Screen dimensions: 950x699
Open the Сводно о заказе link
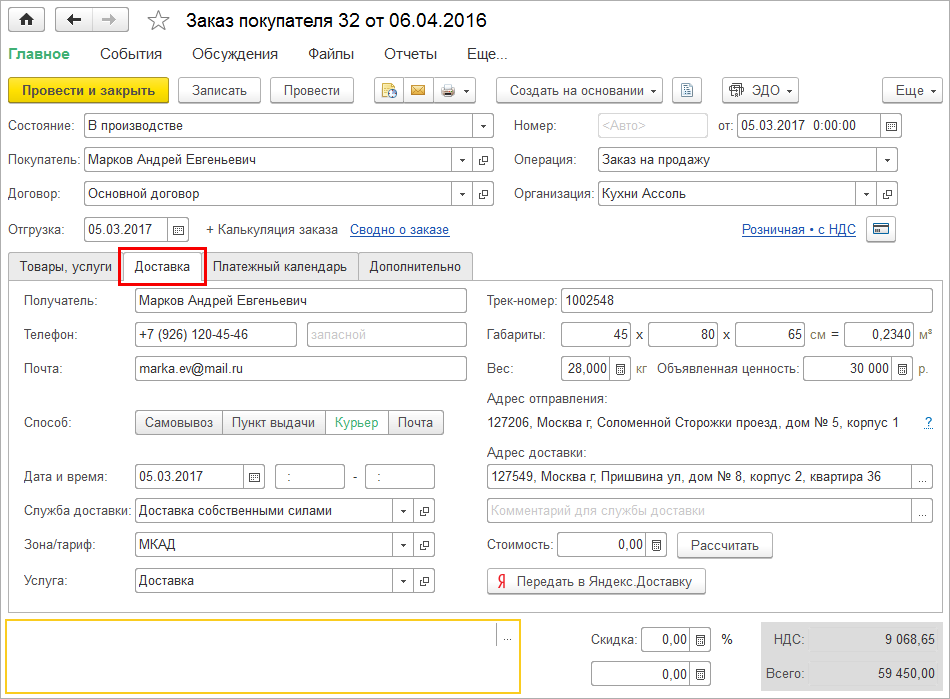click(399, 229)
